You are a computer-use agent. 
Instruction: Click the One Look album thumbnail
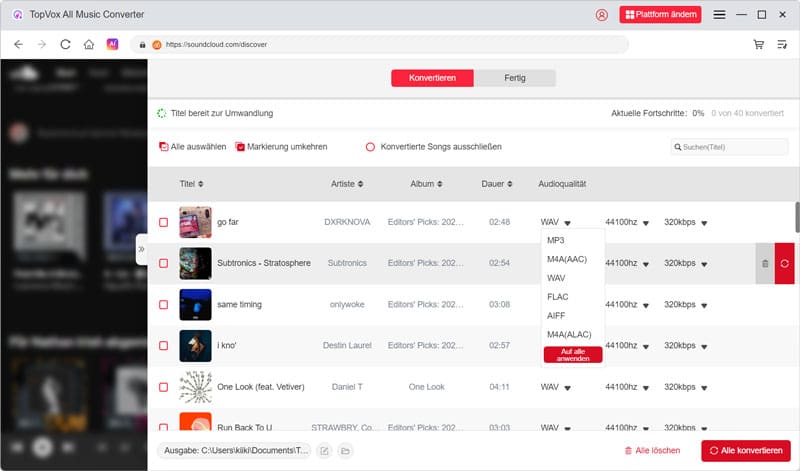point(195,387)
